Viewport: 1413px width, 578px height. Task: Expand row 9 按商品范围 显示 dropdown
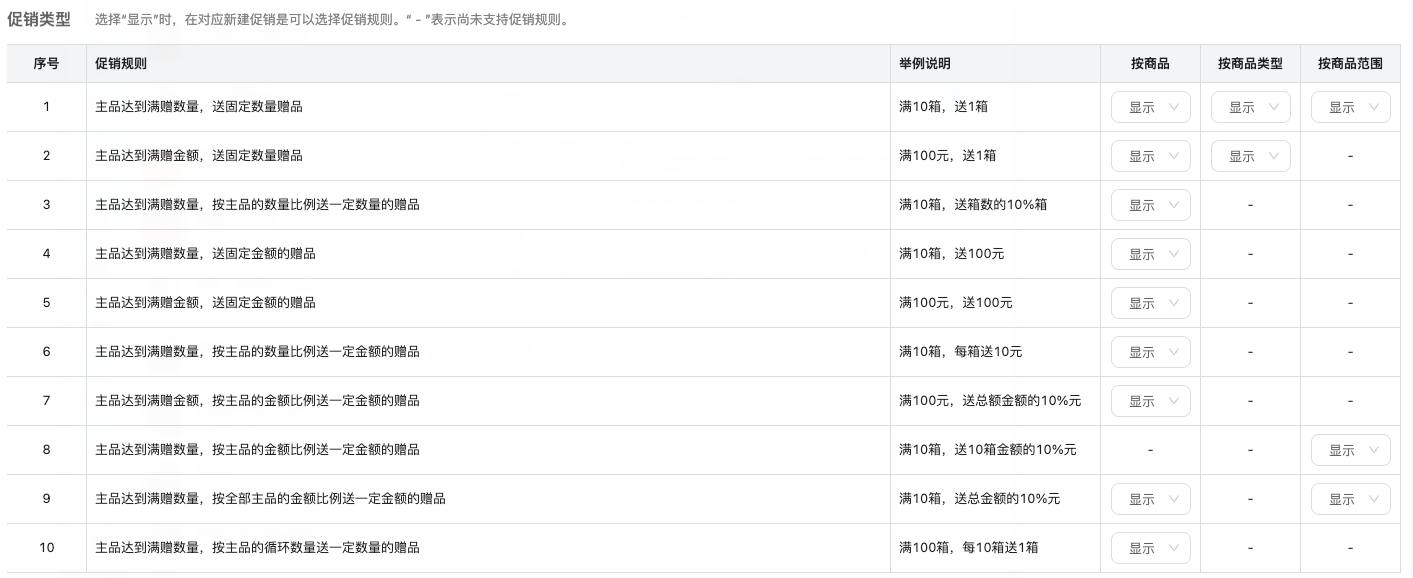(x=1350, y=499)
